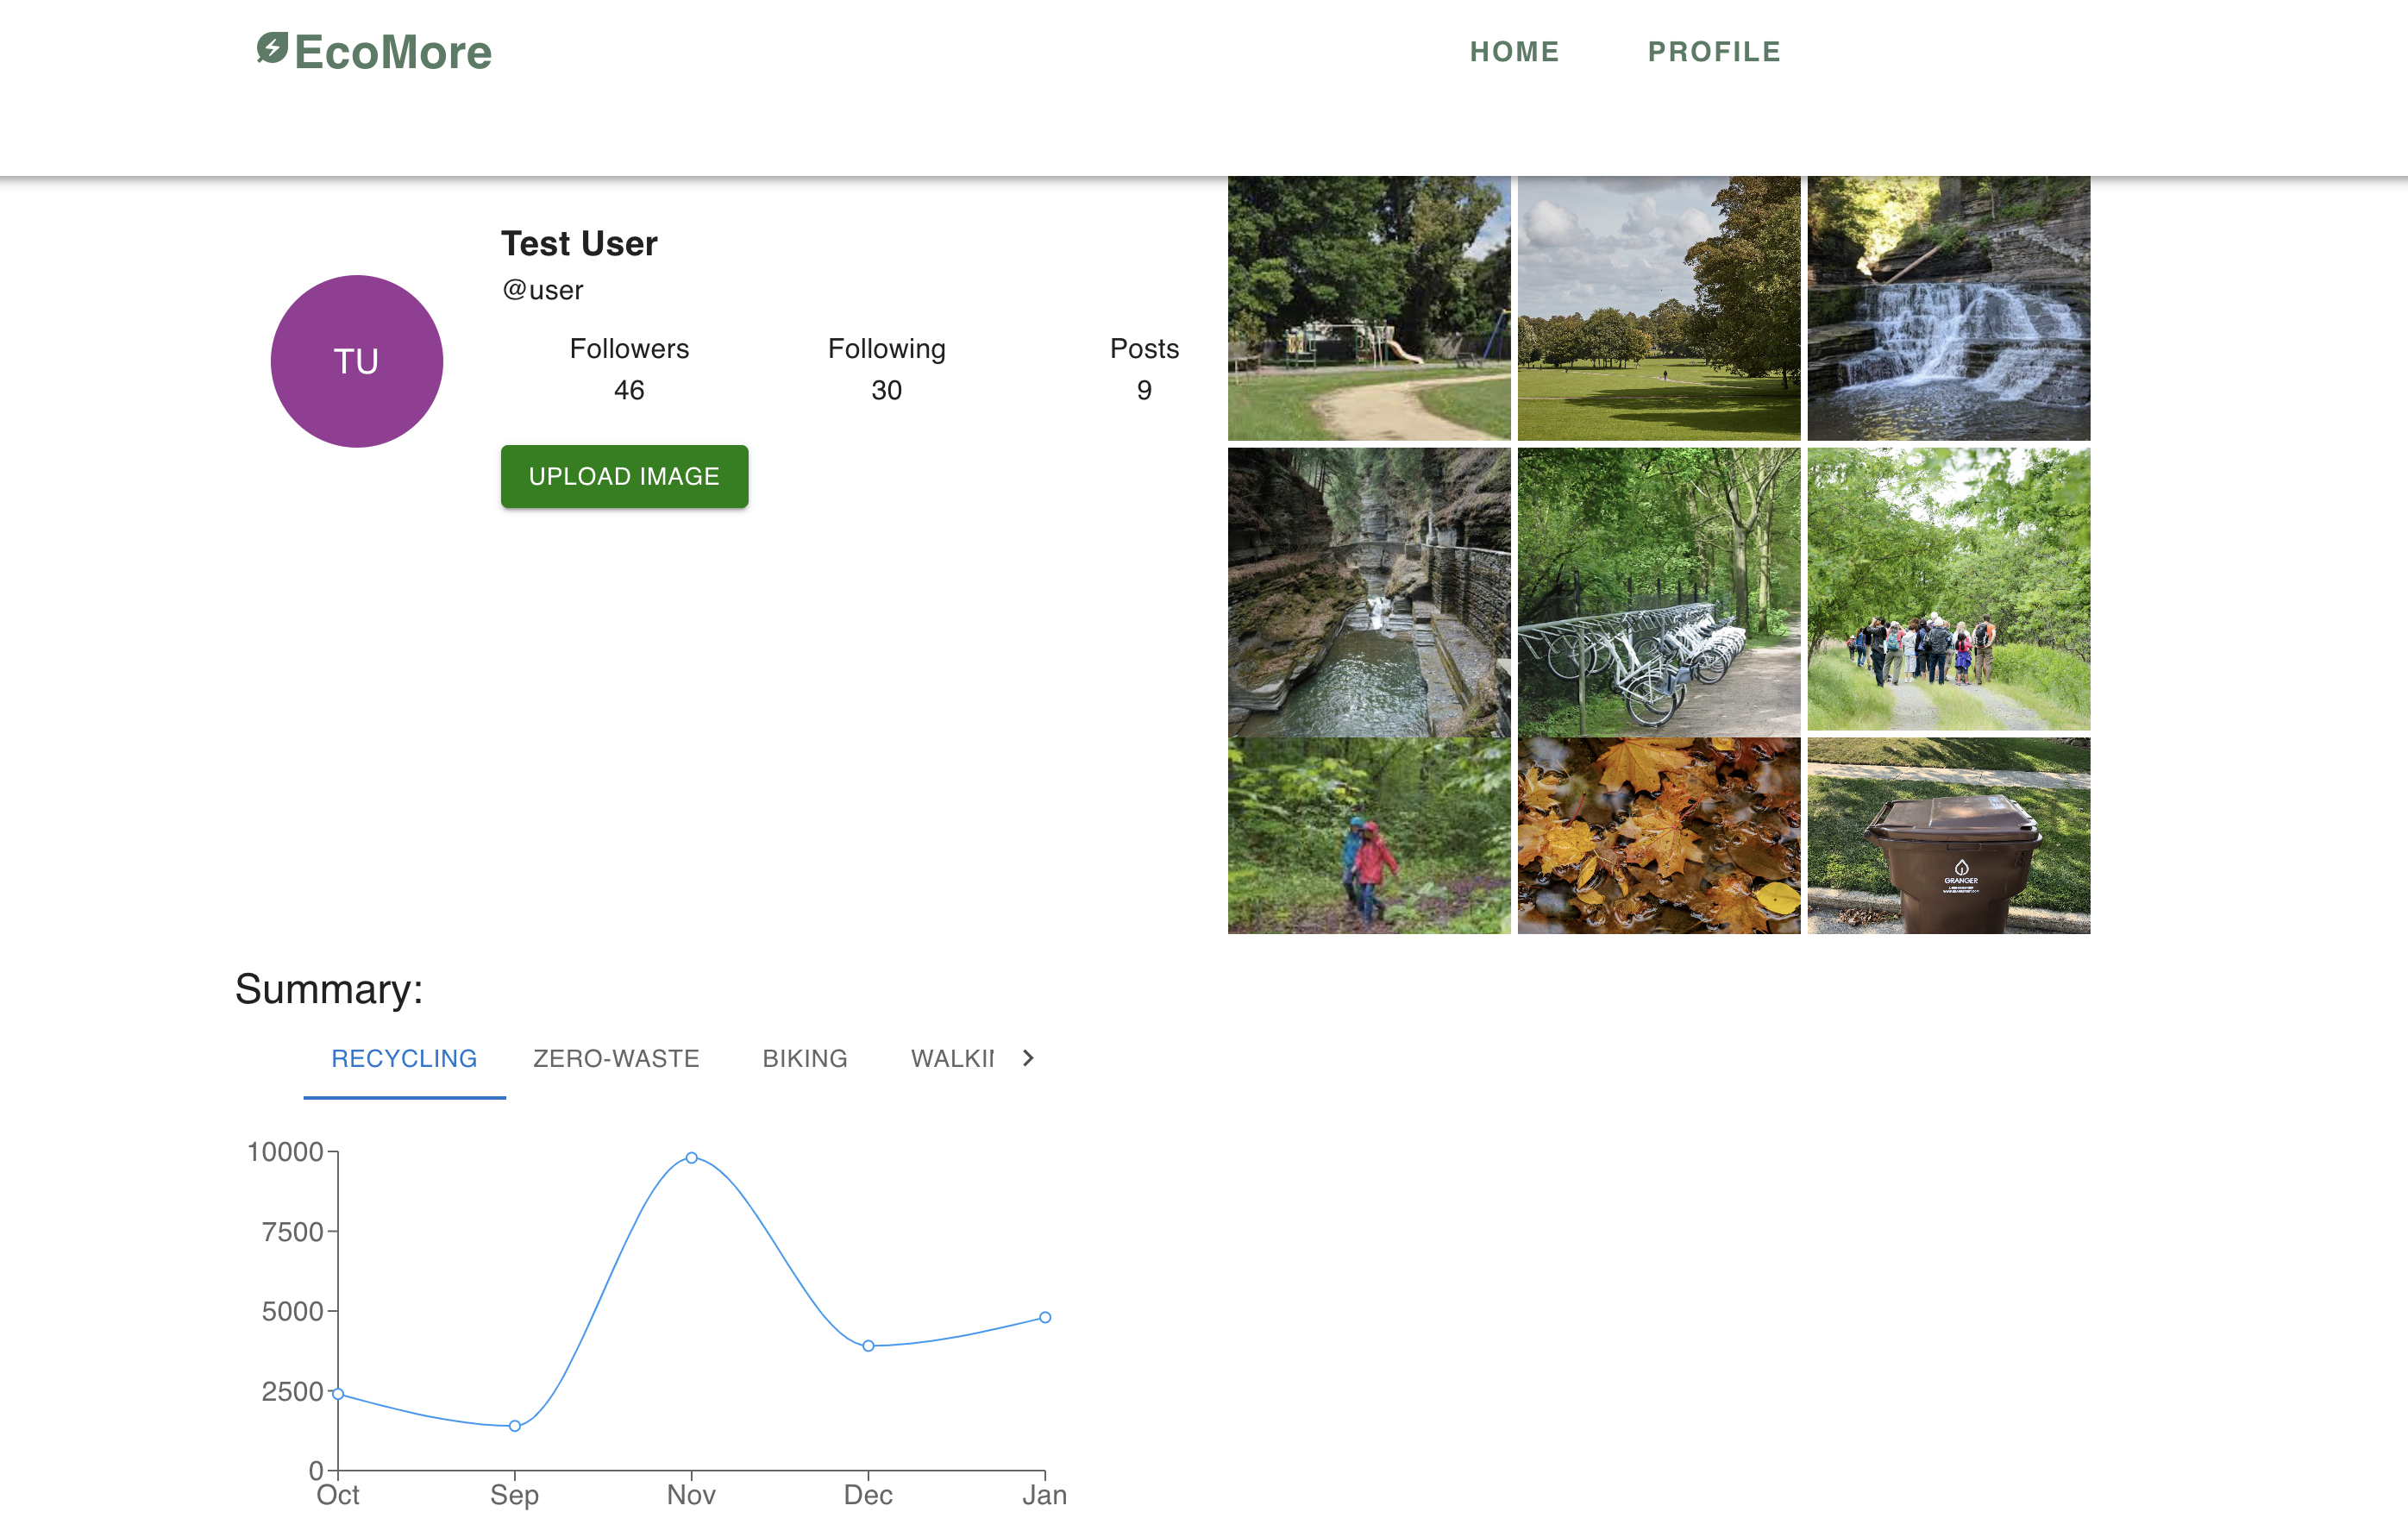Open the HOME navigation link
The width and height of the screenshot is (2408, 1537).
coord(1514,52)
